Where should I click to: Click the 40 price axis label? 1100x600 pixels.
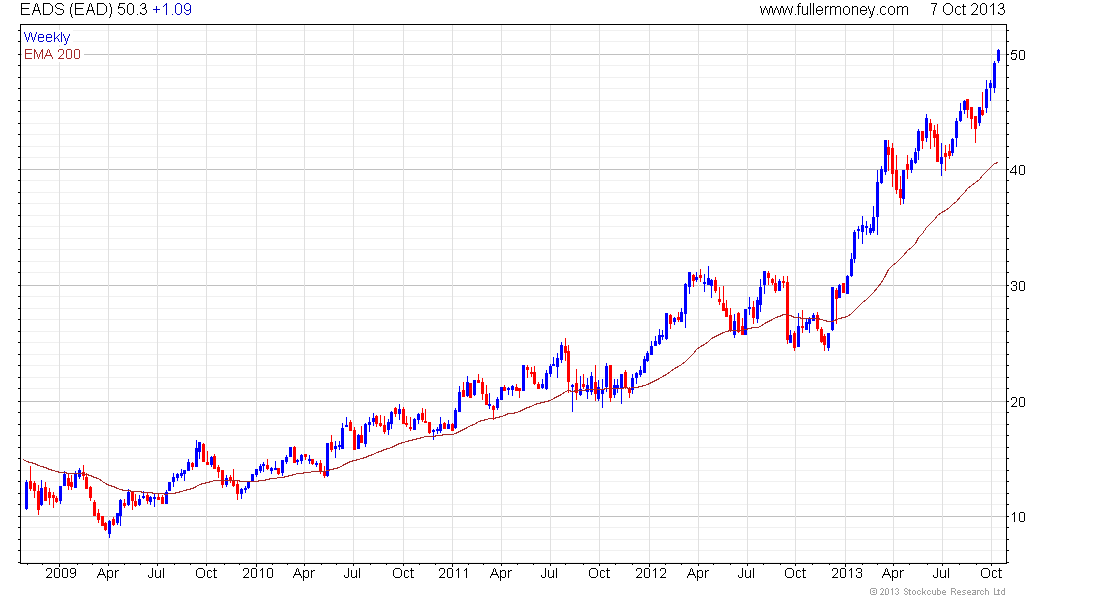point(1018,170)
